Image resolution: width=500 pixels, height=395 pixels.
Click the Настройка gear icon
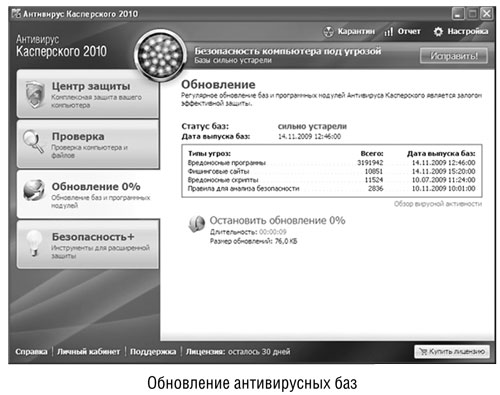[x=438, y=32]
